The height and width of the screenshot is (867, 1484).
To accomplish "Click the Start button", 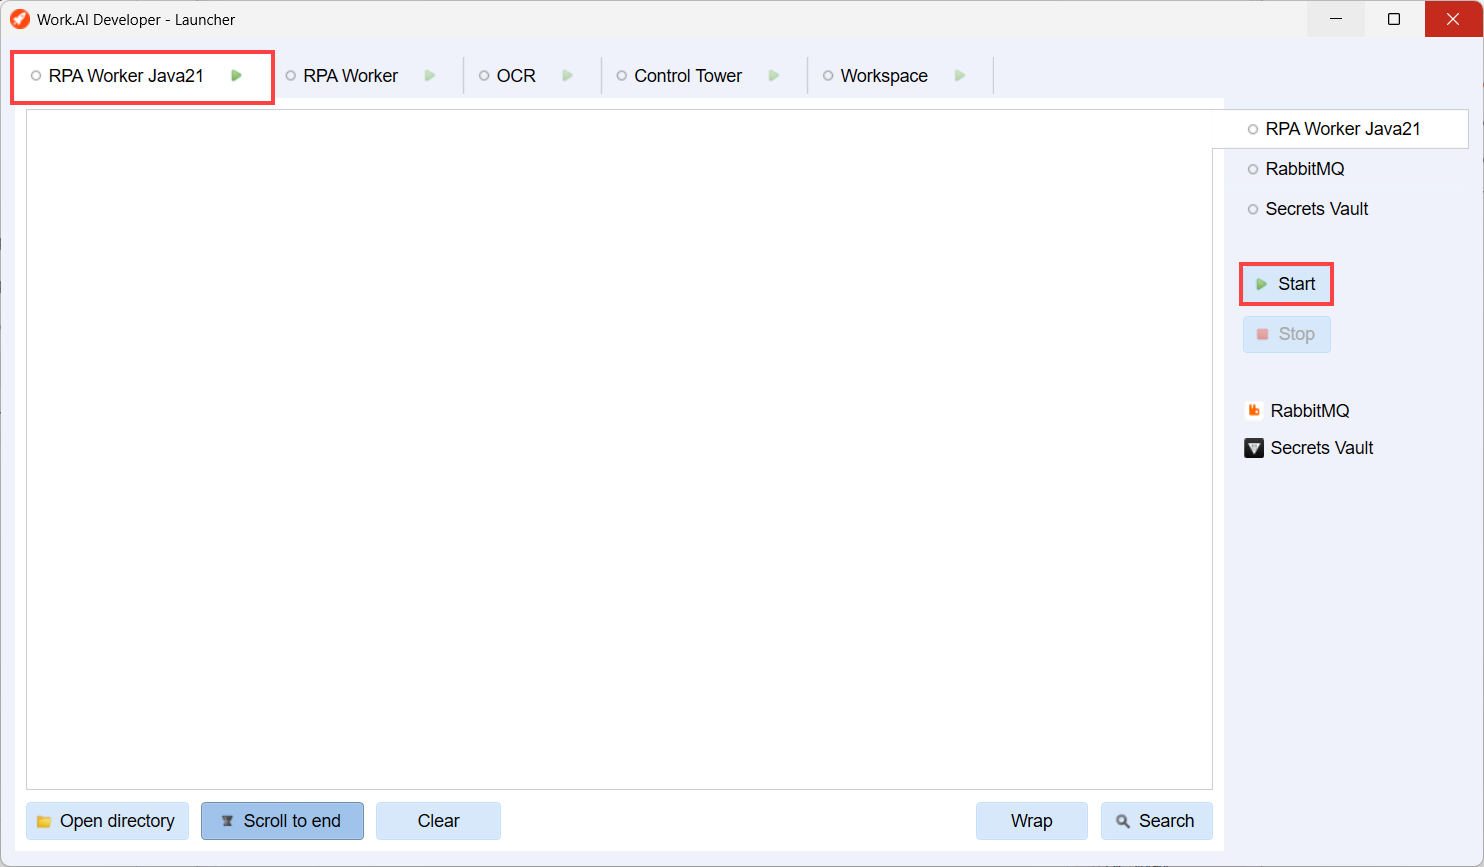I will (x=1286, y=284).
